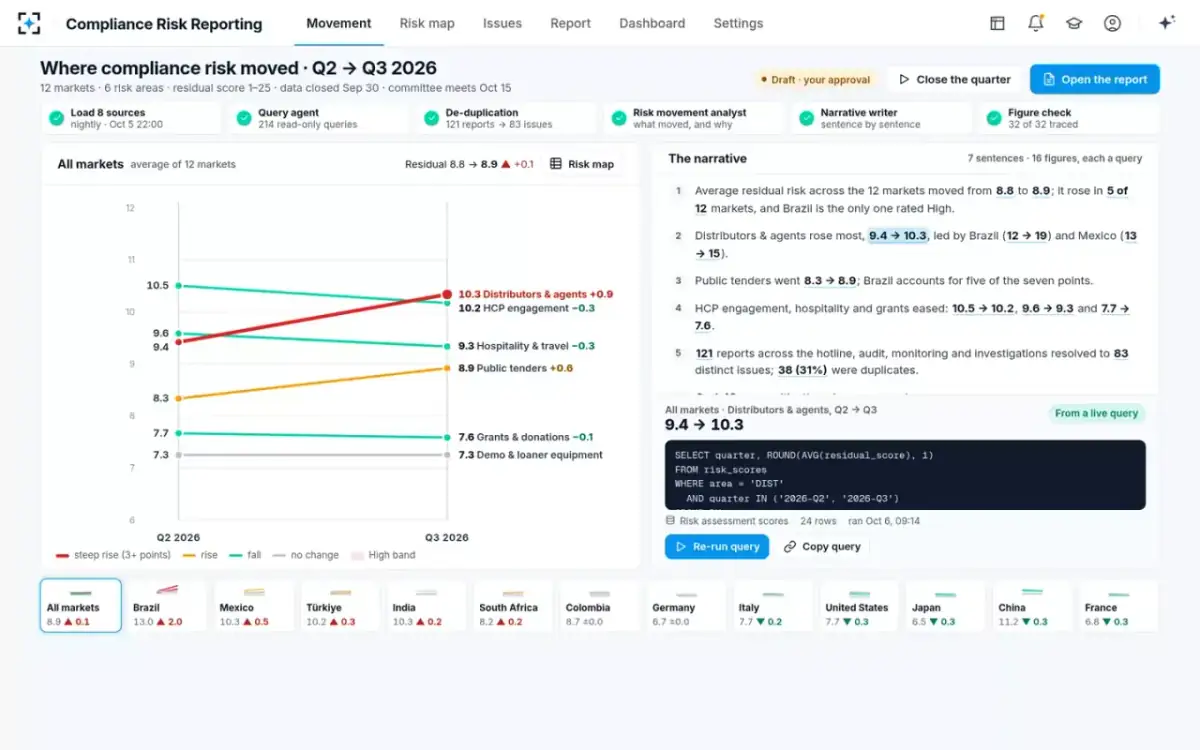The image size is (1200, 750).
Task: Open the sparkle AI assistant icon
Action: pyautogui.click(x=1166, y=23)
